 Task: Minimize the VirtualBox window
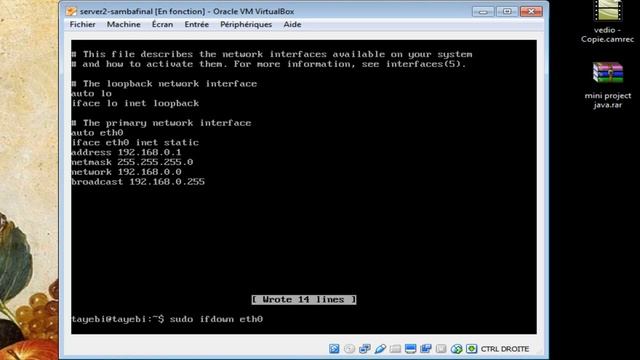tap(483, 11)
